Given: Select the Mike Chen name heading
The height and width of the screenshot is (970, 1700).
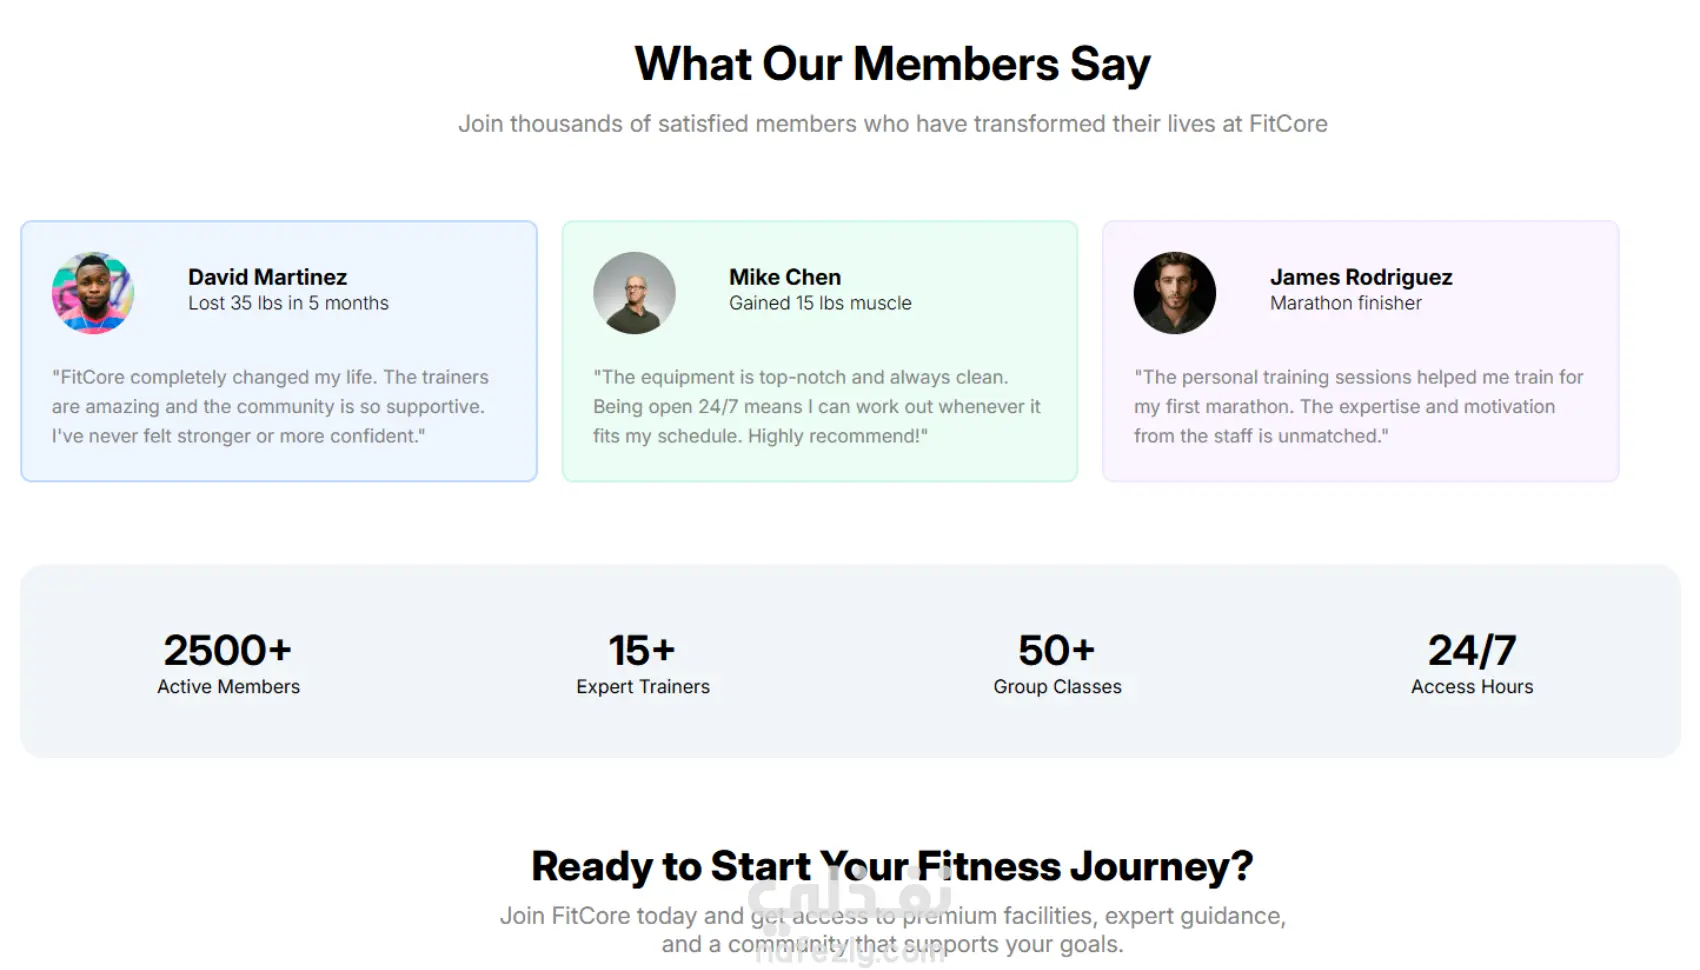Looking at the screenshot, I should [x=785, y=277].
